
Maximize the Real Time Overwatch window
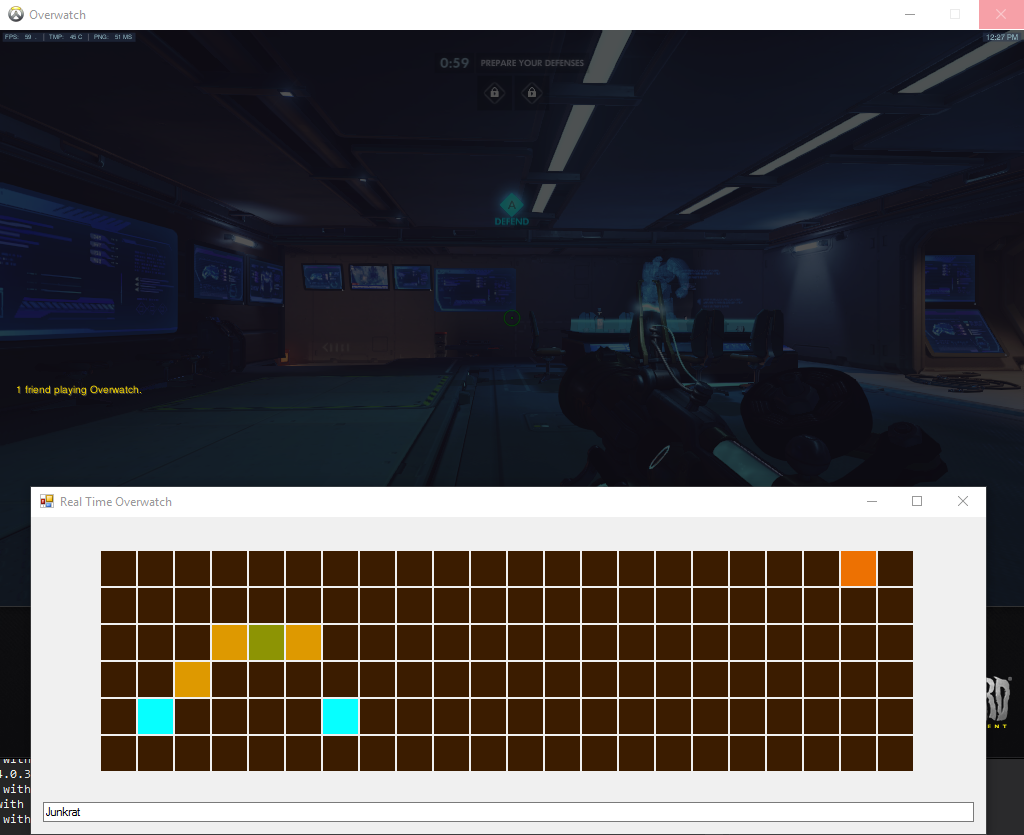point(917,501)
